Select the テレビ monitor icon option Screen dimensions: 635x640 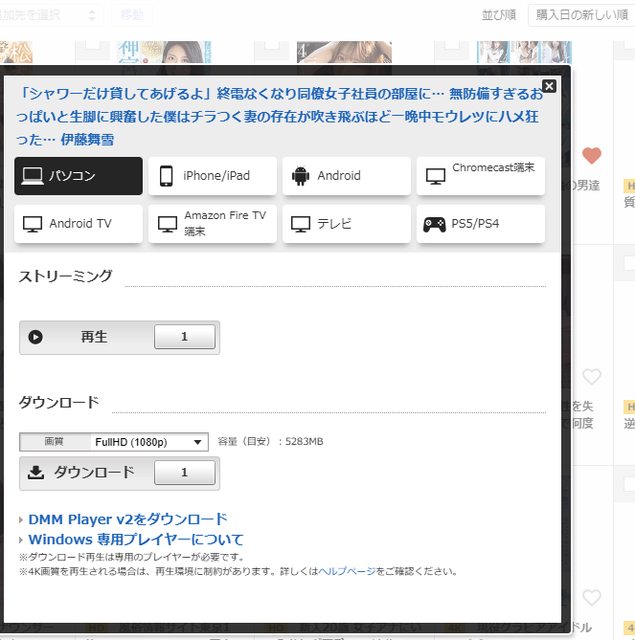[x=300, y=224]
